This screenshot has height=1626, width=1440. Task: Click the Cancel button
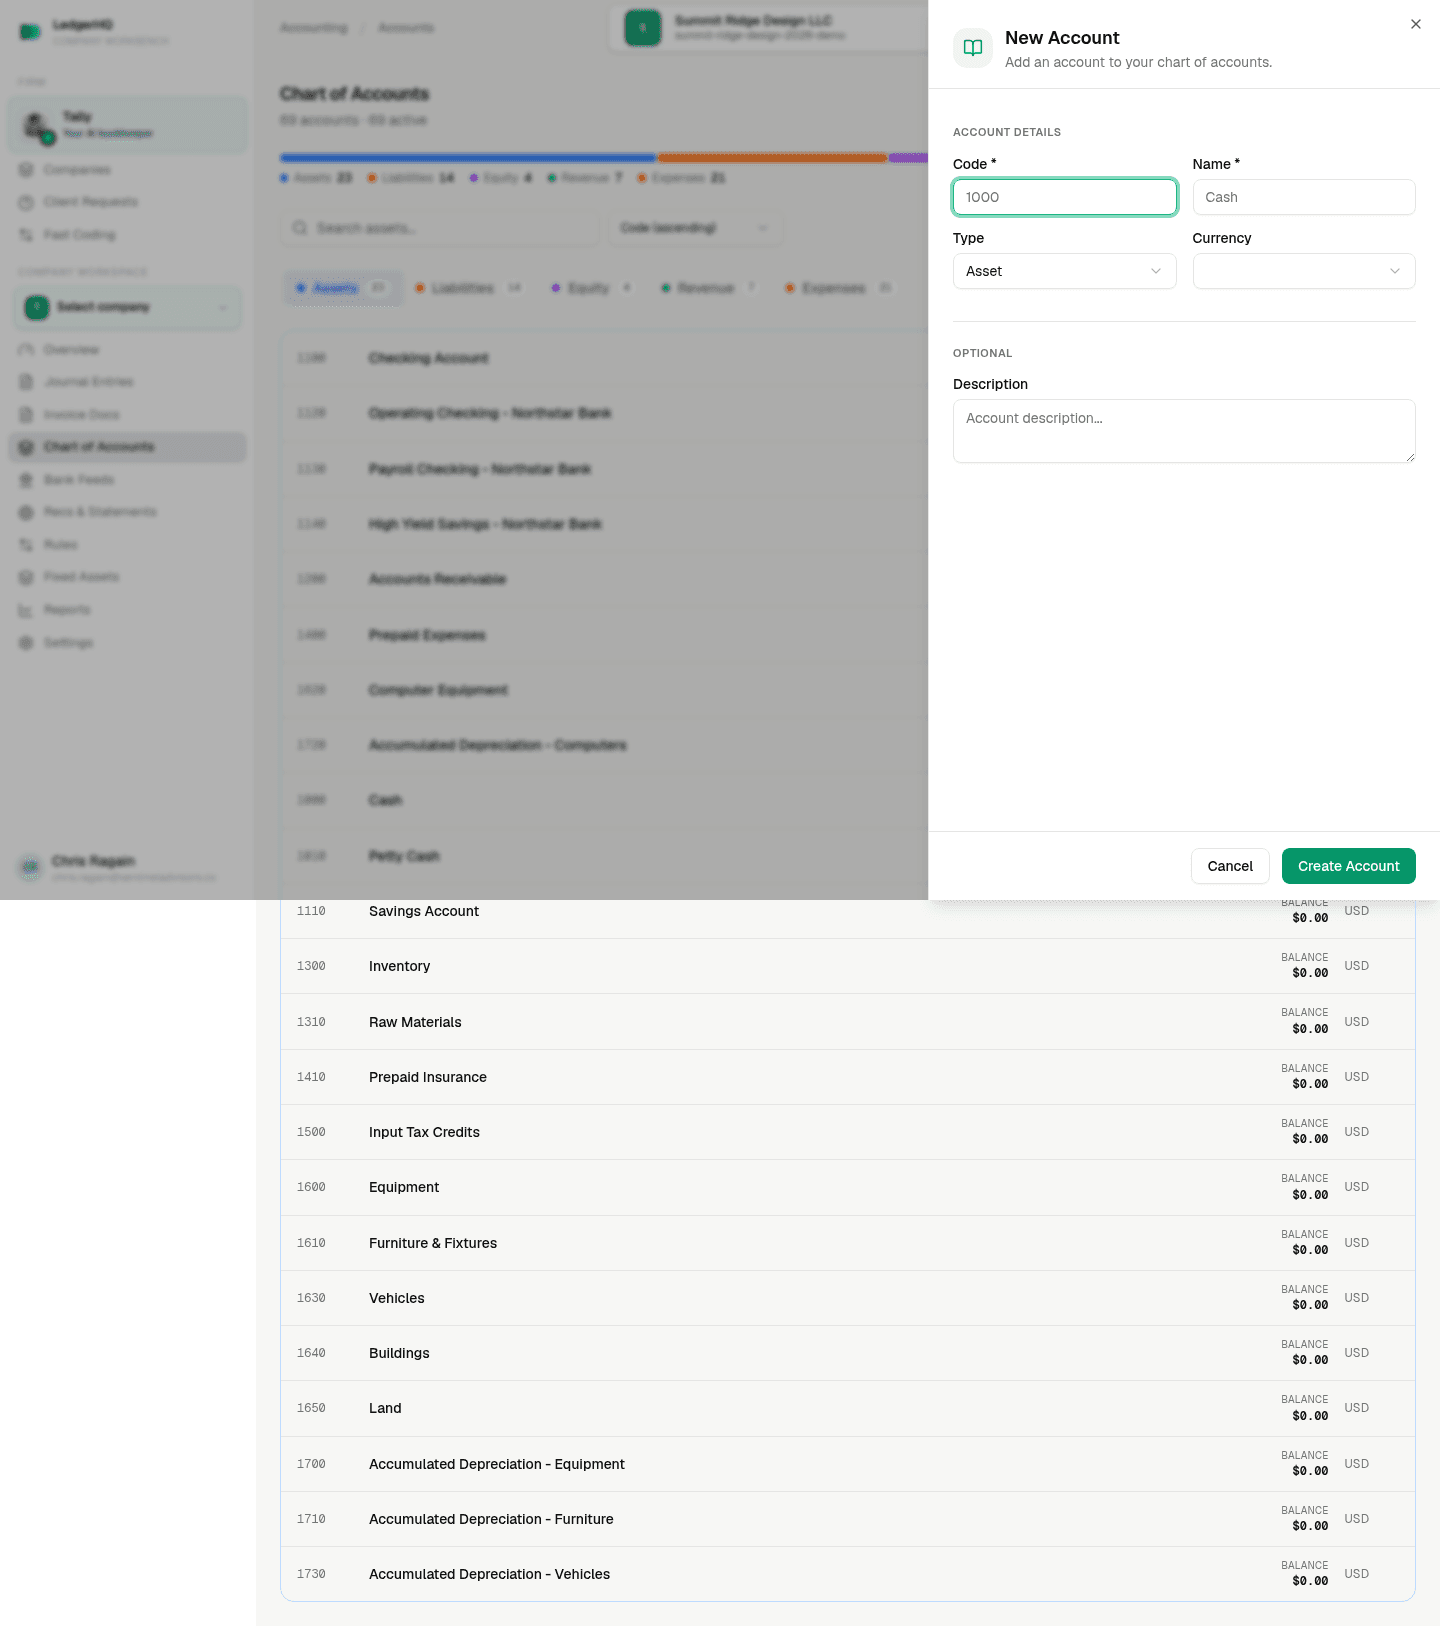point(1230,866)
